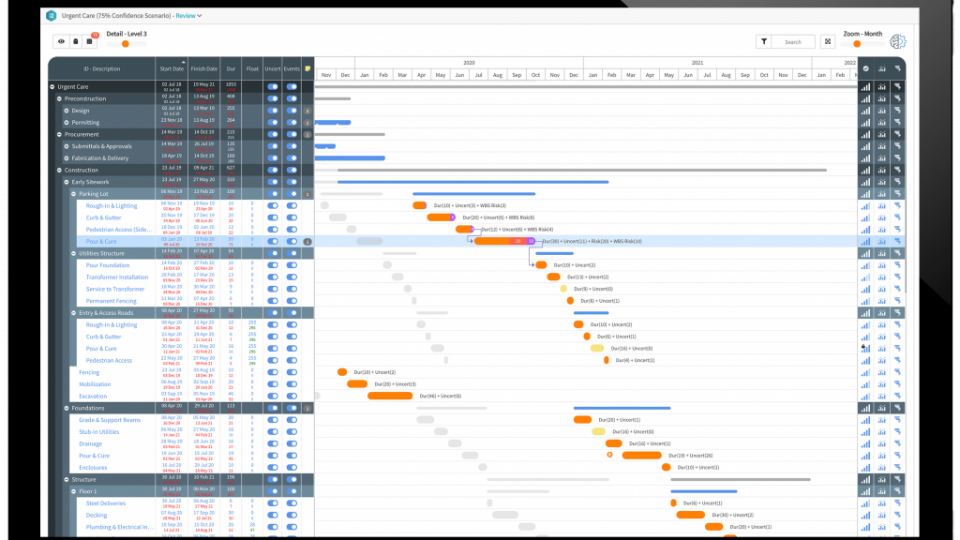Viewport: 960px width, 540px height.
Task: Open the notifications icon with red badge
Action: point(89,41)
